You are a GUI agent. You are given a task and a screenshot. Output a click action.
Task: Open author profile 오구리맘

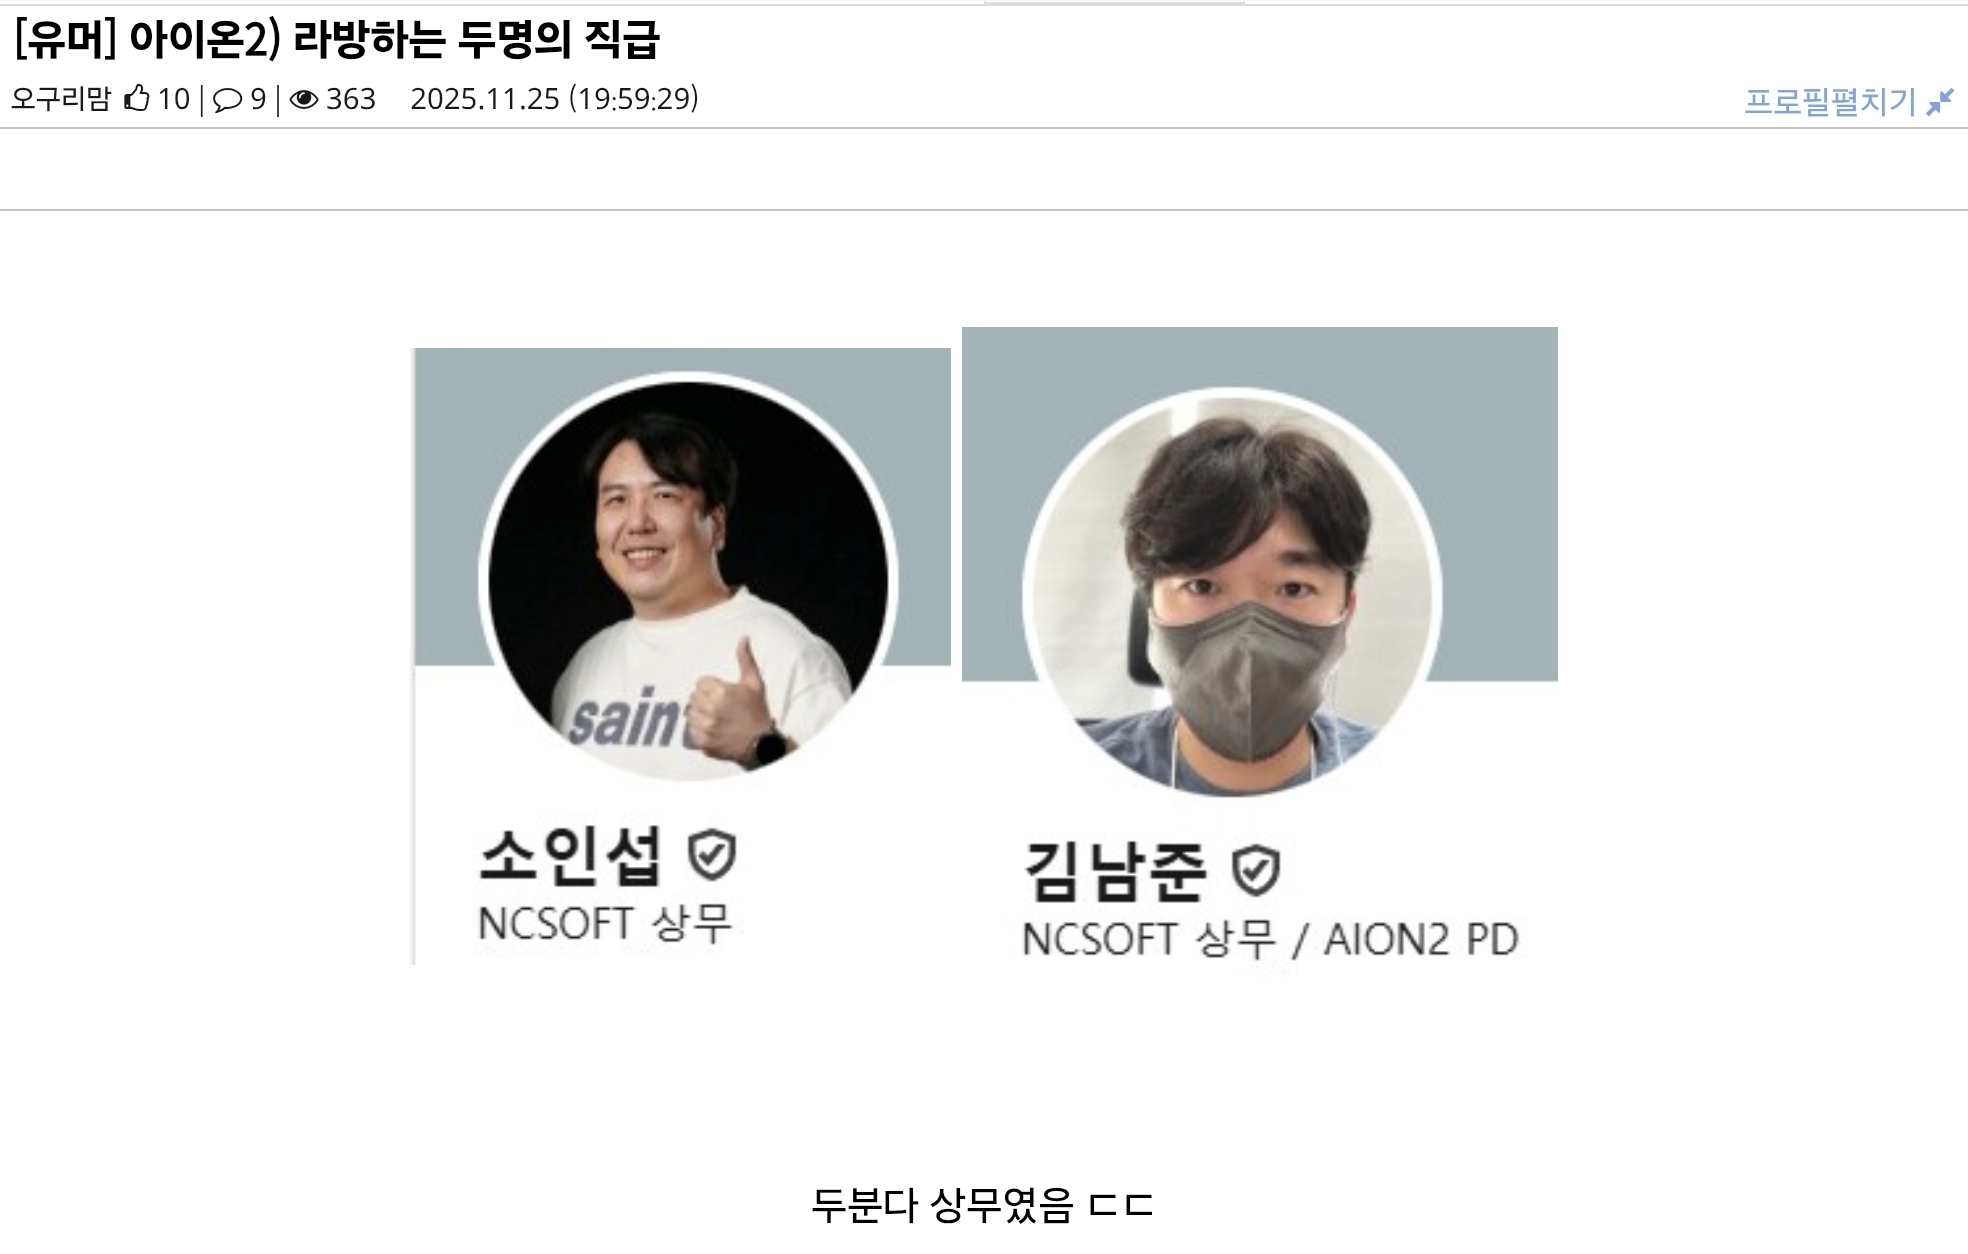(60, 98)
